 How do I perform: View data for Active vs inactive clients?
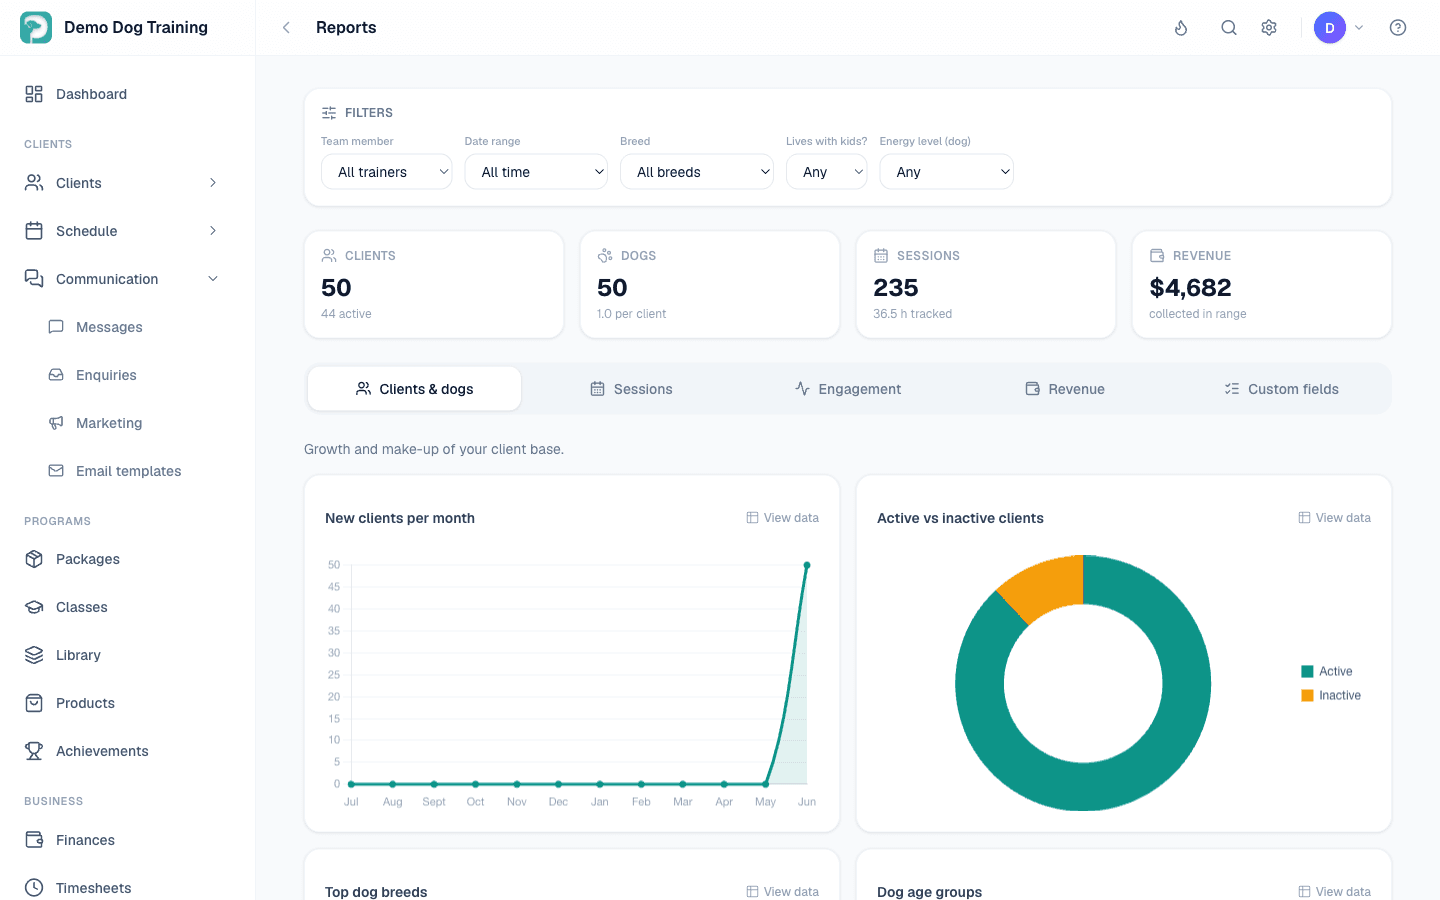tap(1334, 518)
